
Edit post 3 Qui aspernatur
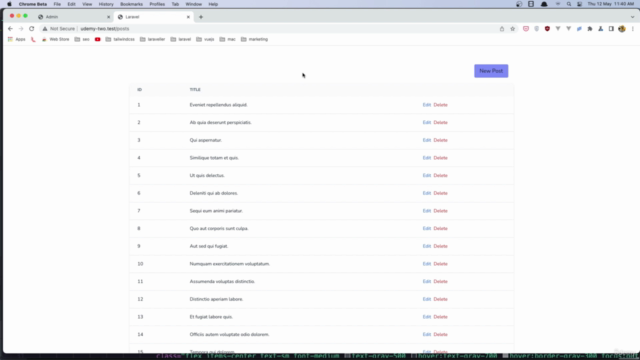427,140
